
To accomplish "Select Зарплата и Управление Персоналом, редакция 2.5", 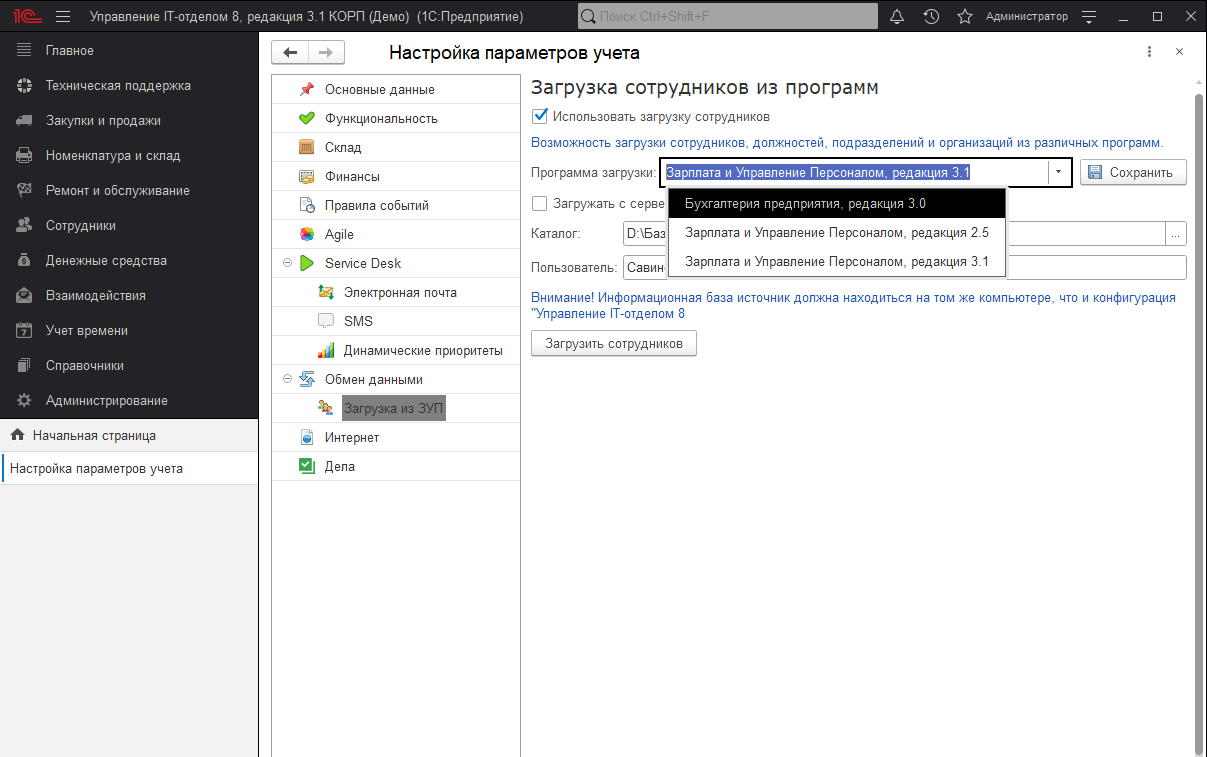I will [836, 232].
